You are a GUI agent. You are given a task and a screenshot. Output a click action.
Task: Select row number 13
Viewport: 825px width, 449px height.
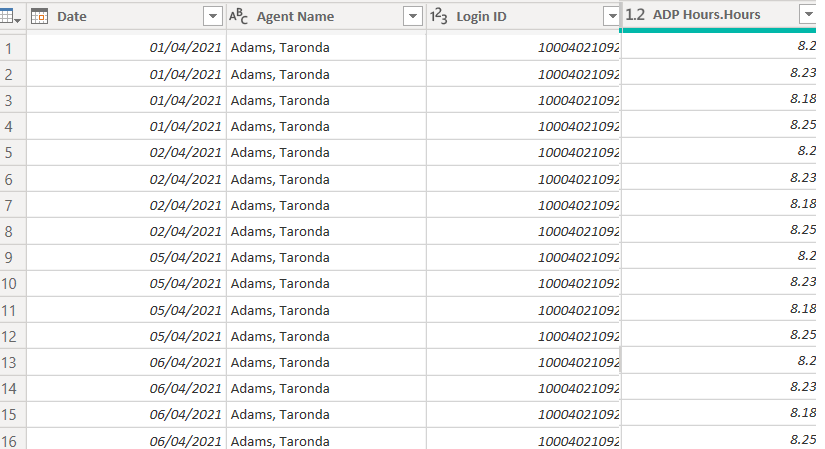[x=13, y=363]
